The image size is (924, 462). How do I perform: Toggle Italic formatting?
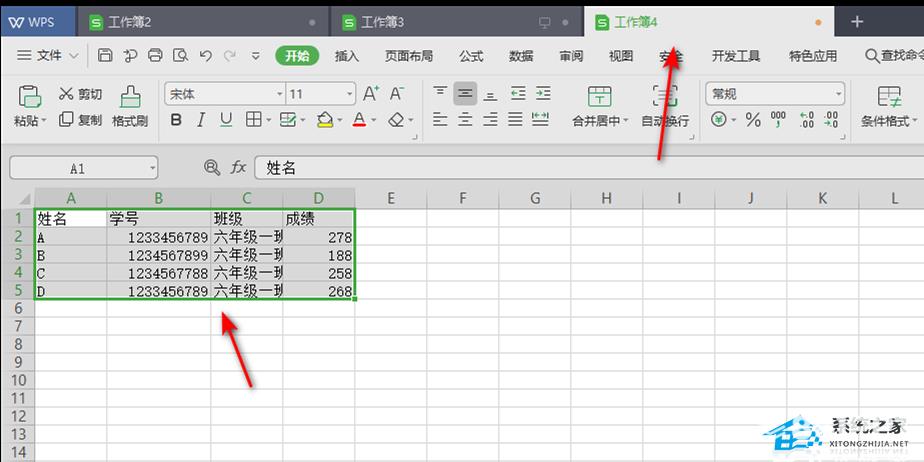tap(200, 120)
